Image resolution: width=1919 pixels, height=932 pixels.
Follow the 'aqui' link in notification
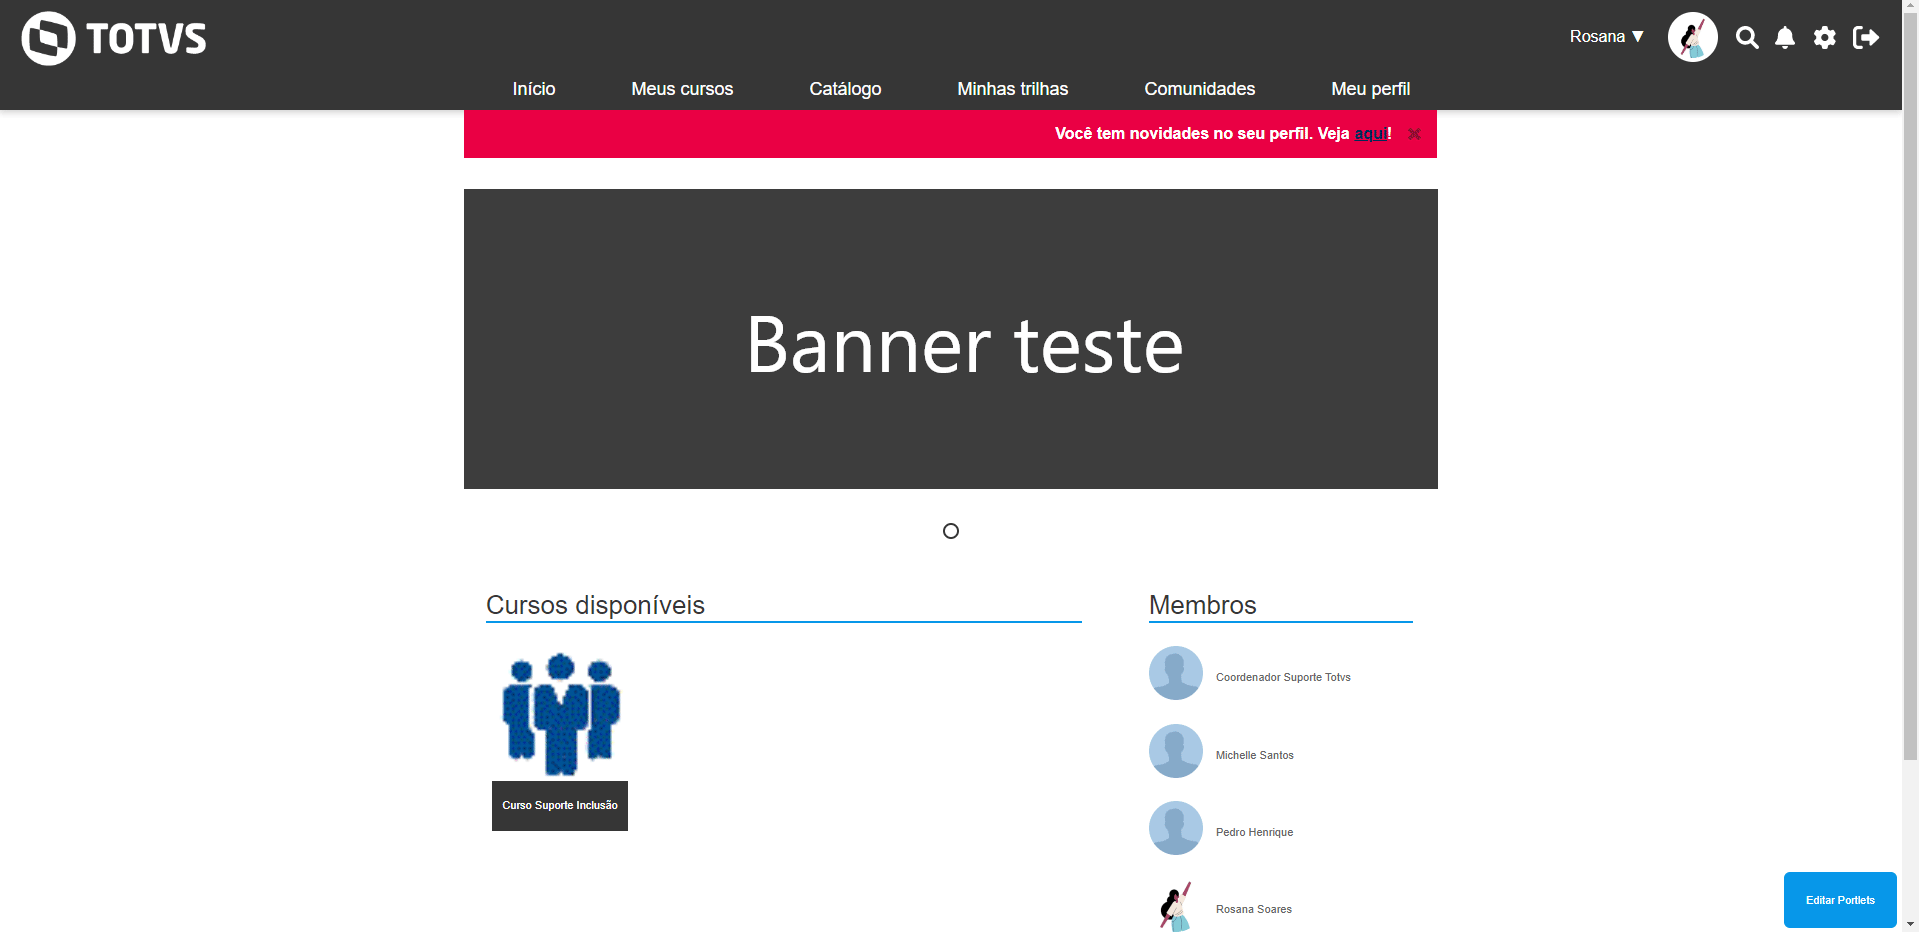[x=1370, y=134]
